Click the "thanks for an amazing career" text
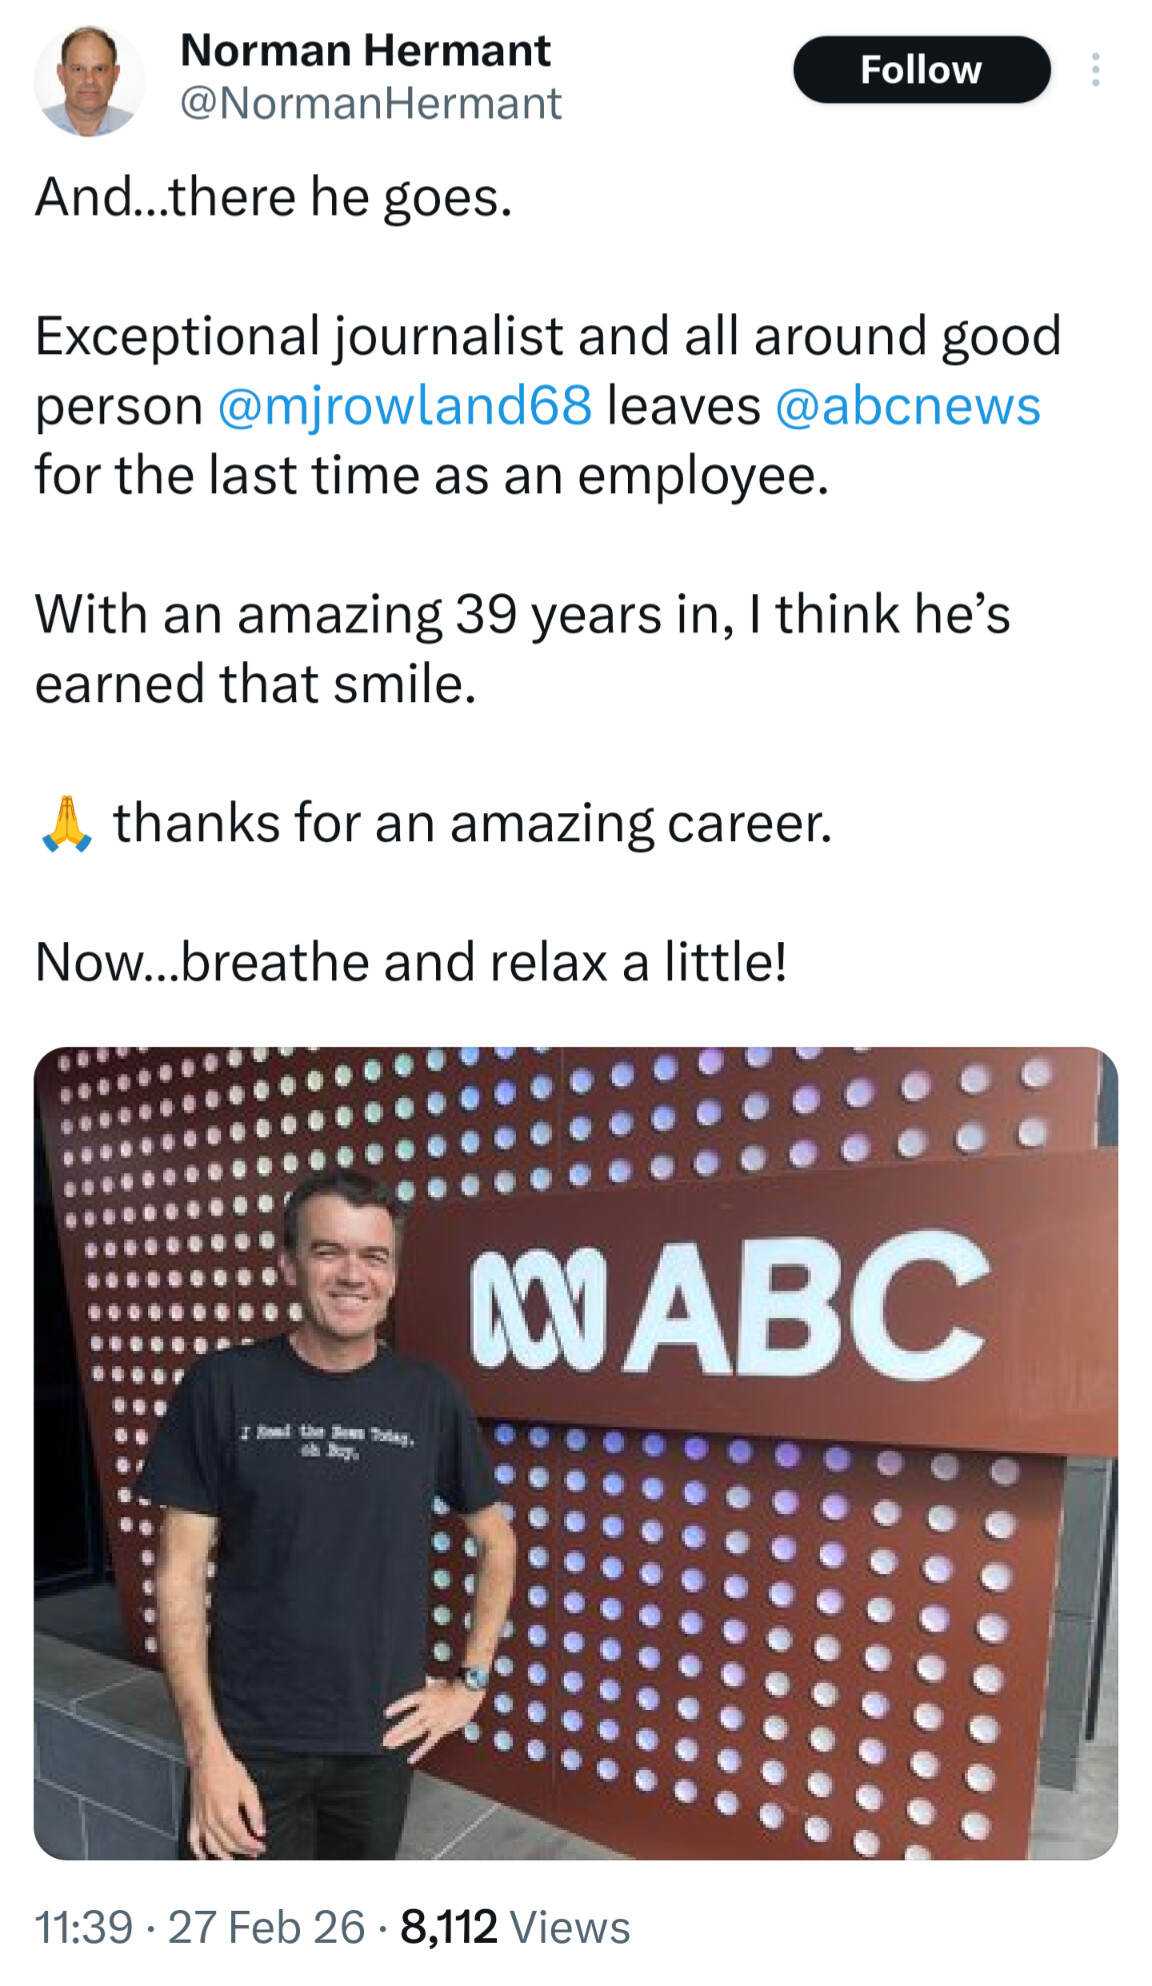The image size is (1152, 1986). click(x=472, y=824)
